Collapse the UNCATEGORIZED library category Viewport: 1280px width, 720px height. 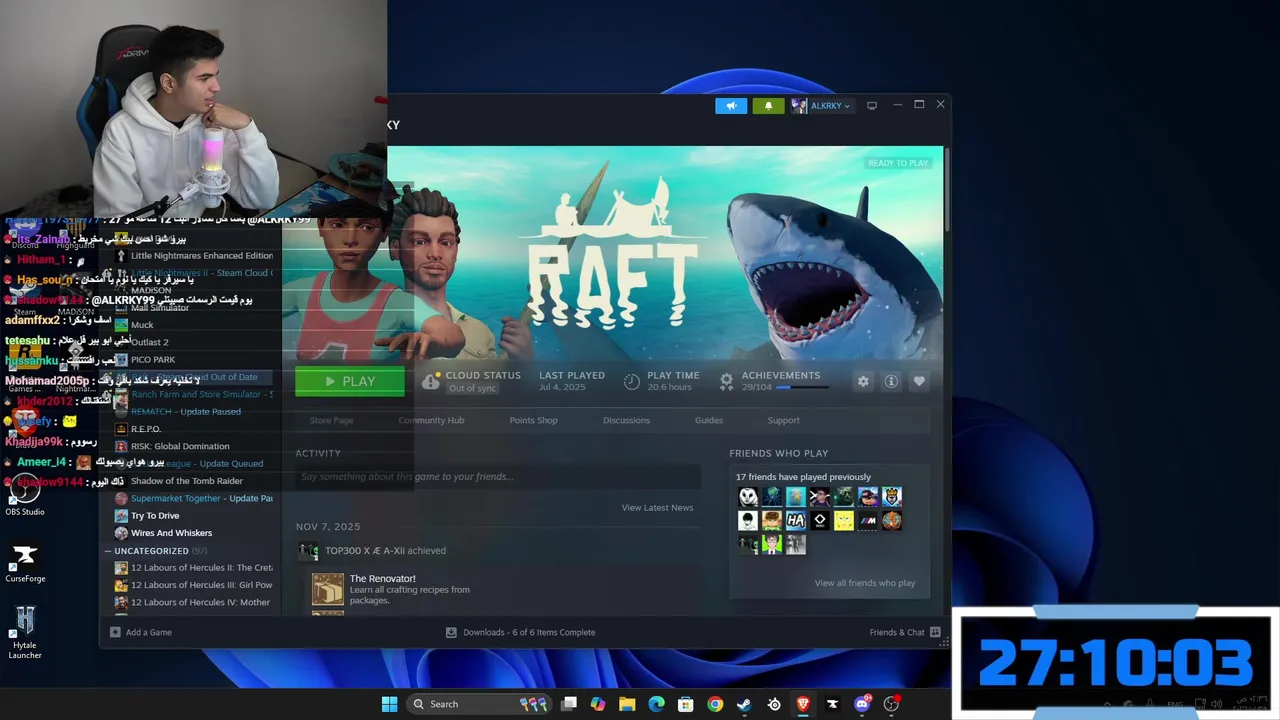[x=108, y=551]
